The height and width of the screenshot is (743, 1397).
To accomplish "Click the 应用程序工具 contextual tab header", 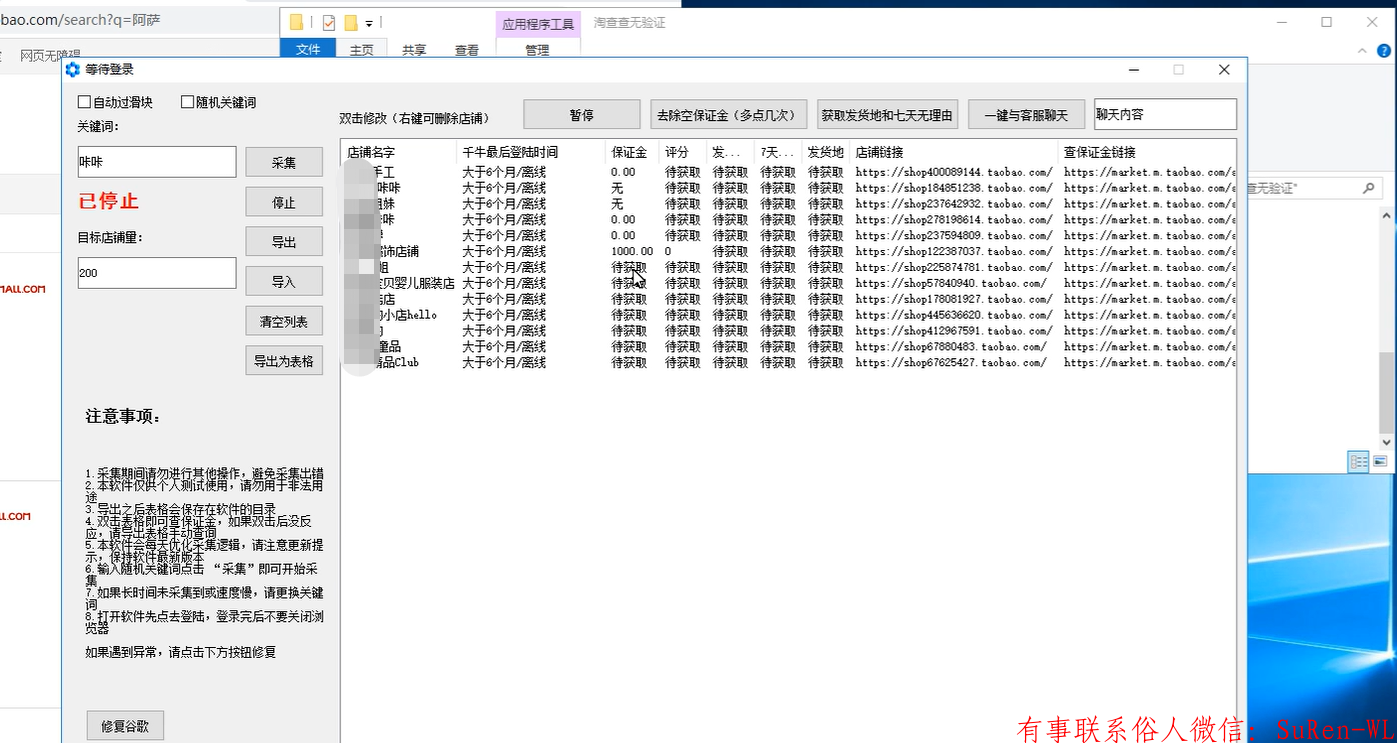I will (538, 24).
